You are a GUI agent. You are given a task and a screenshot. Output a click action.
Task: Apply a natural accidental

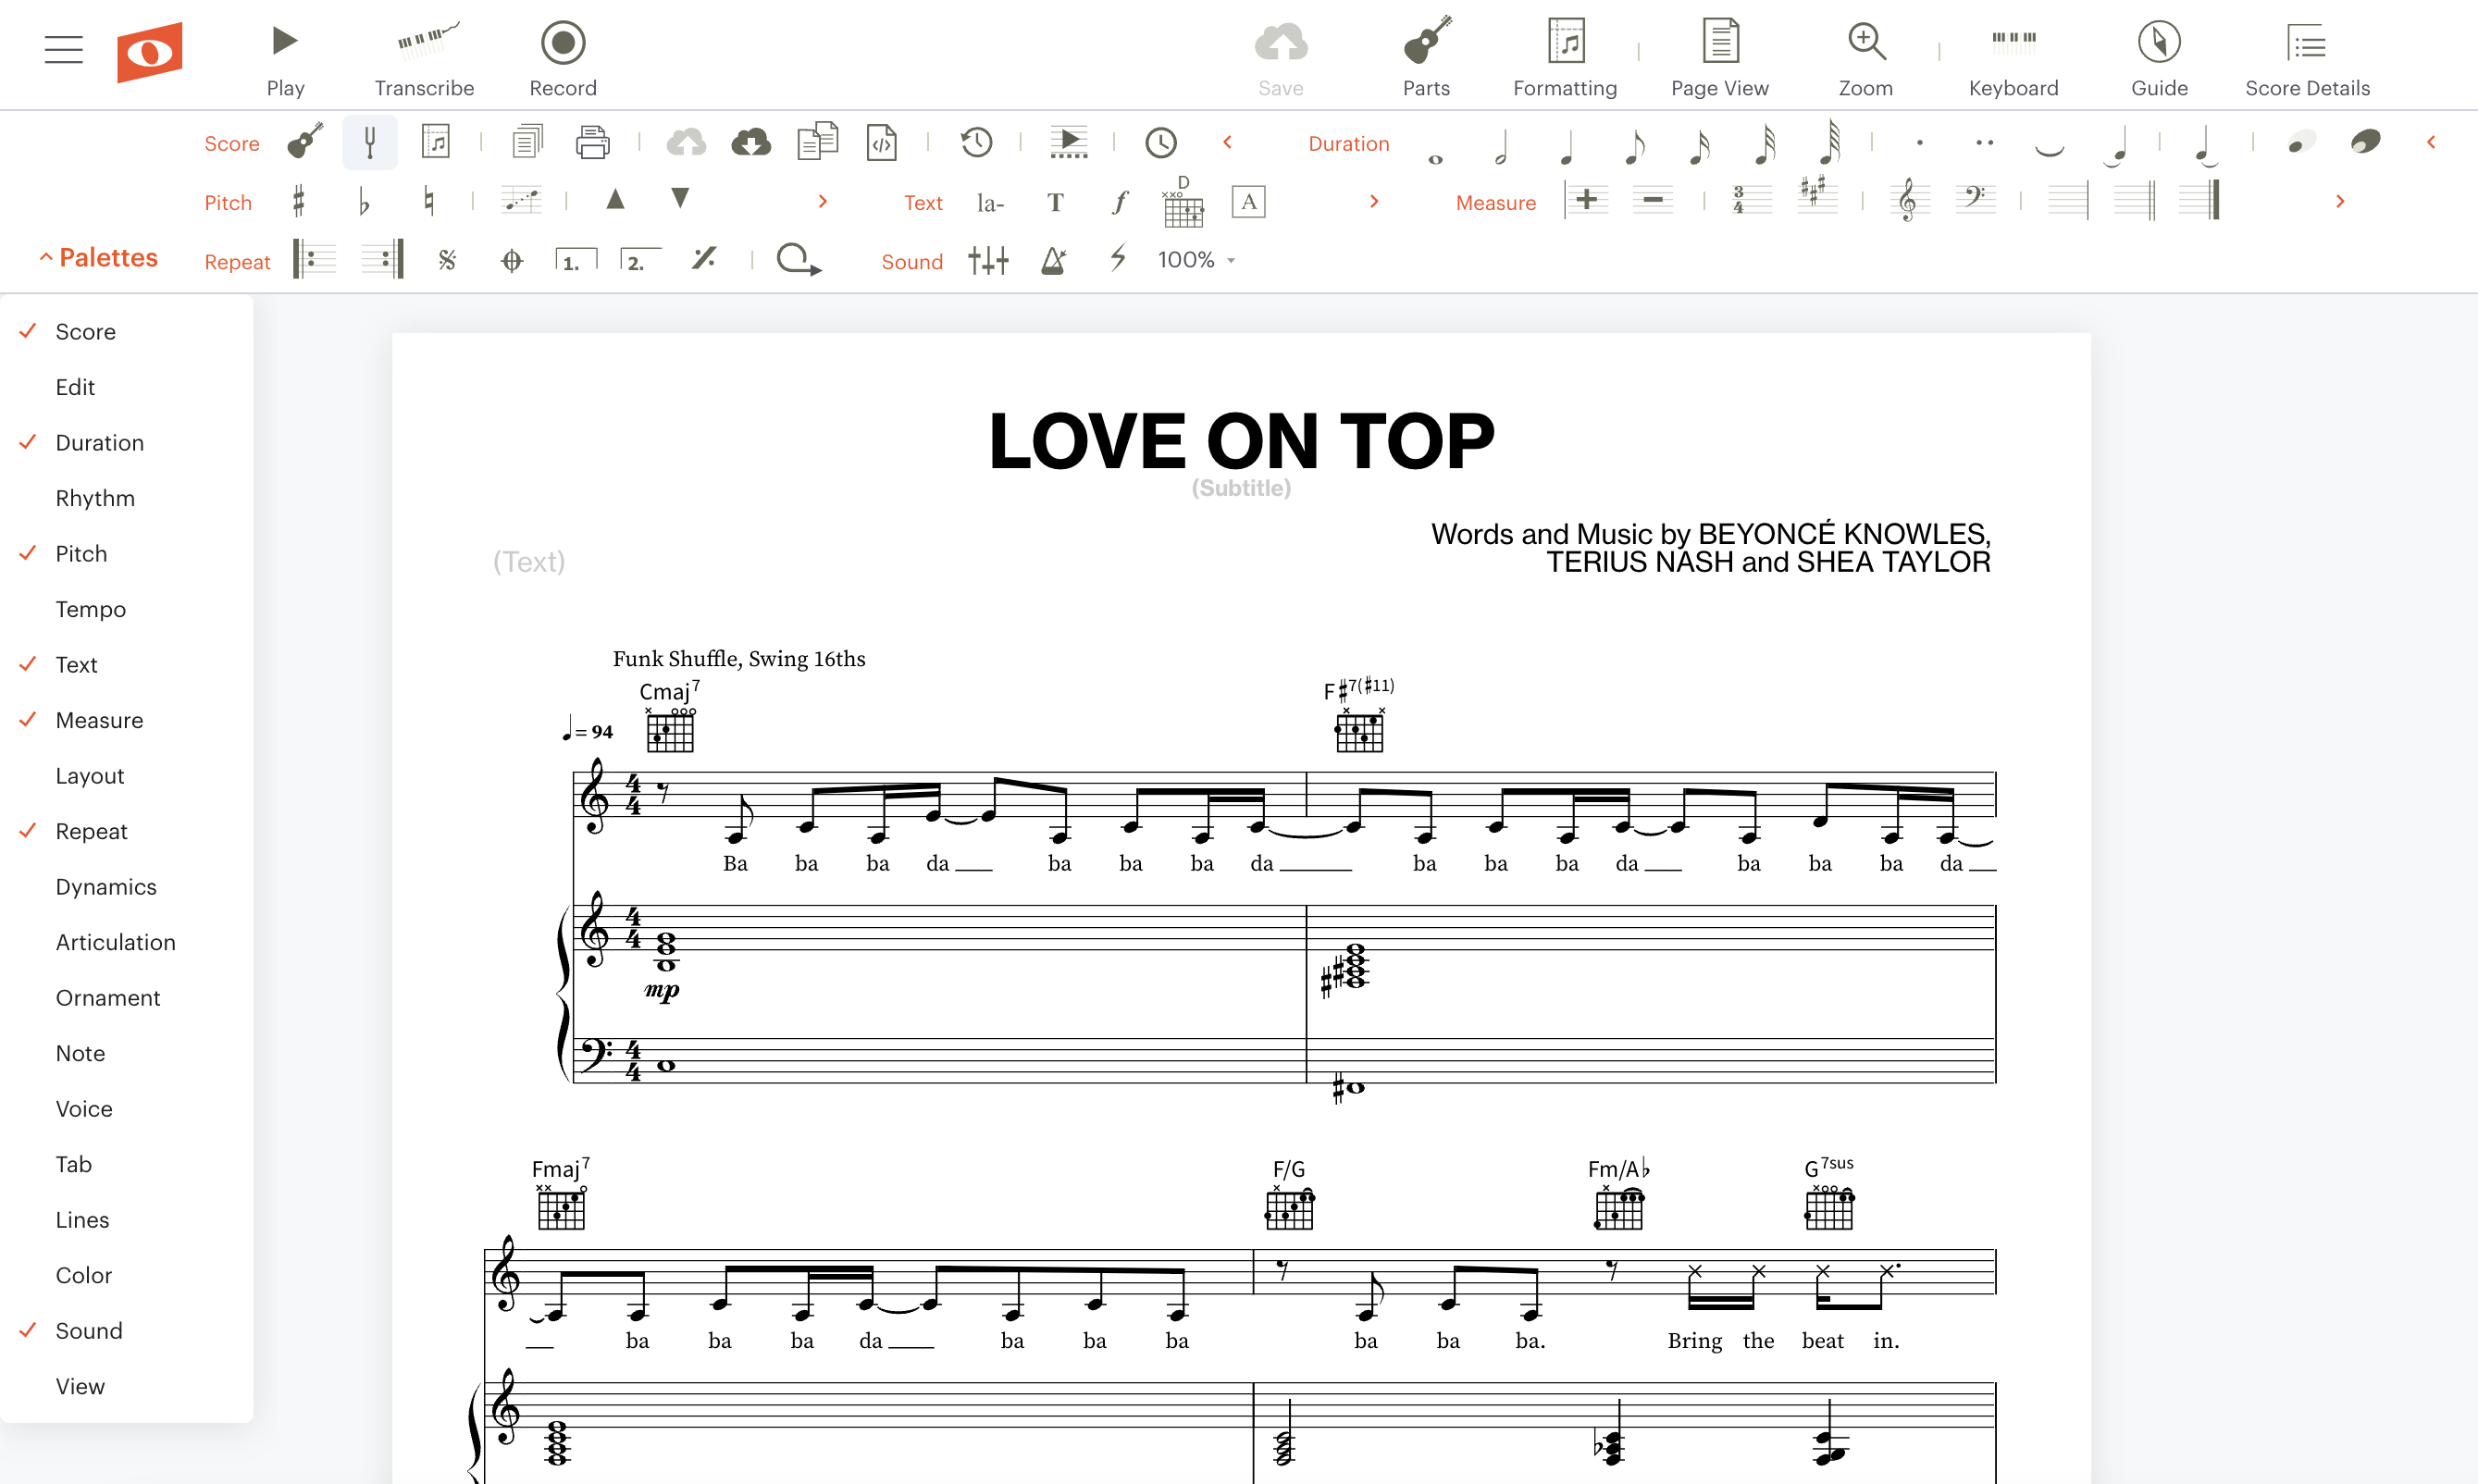coord(429,201)
